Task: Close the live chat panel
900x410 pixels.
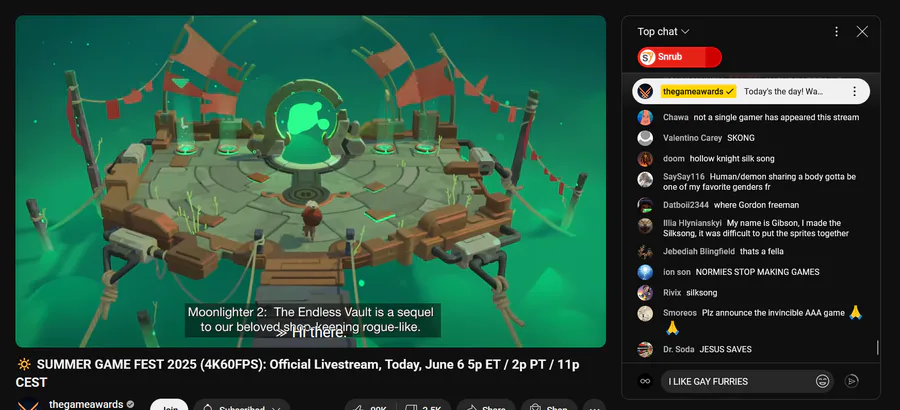Action: point(862,32)
